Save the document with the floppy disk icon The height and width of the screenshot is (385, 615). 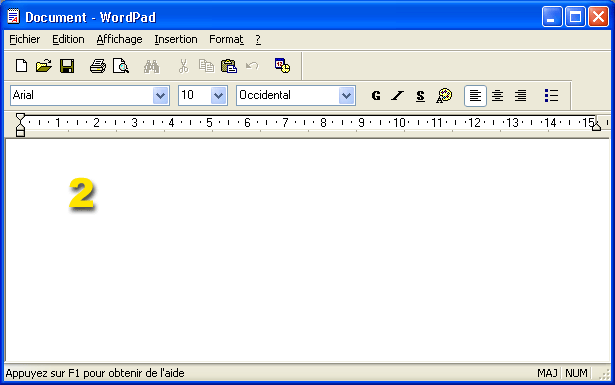[x=67, y=66]
